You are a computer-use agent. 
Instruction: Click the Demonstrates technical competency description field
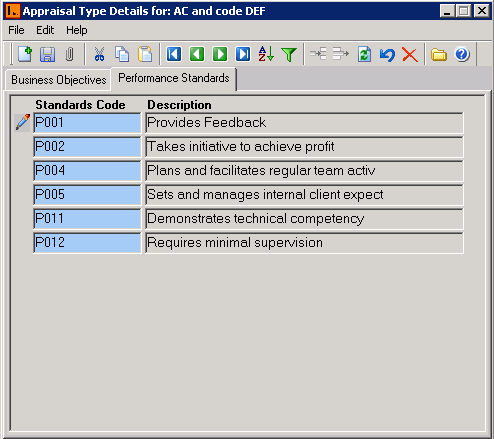click(304, 219)
